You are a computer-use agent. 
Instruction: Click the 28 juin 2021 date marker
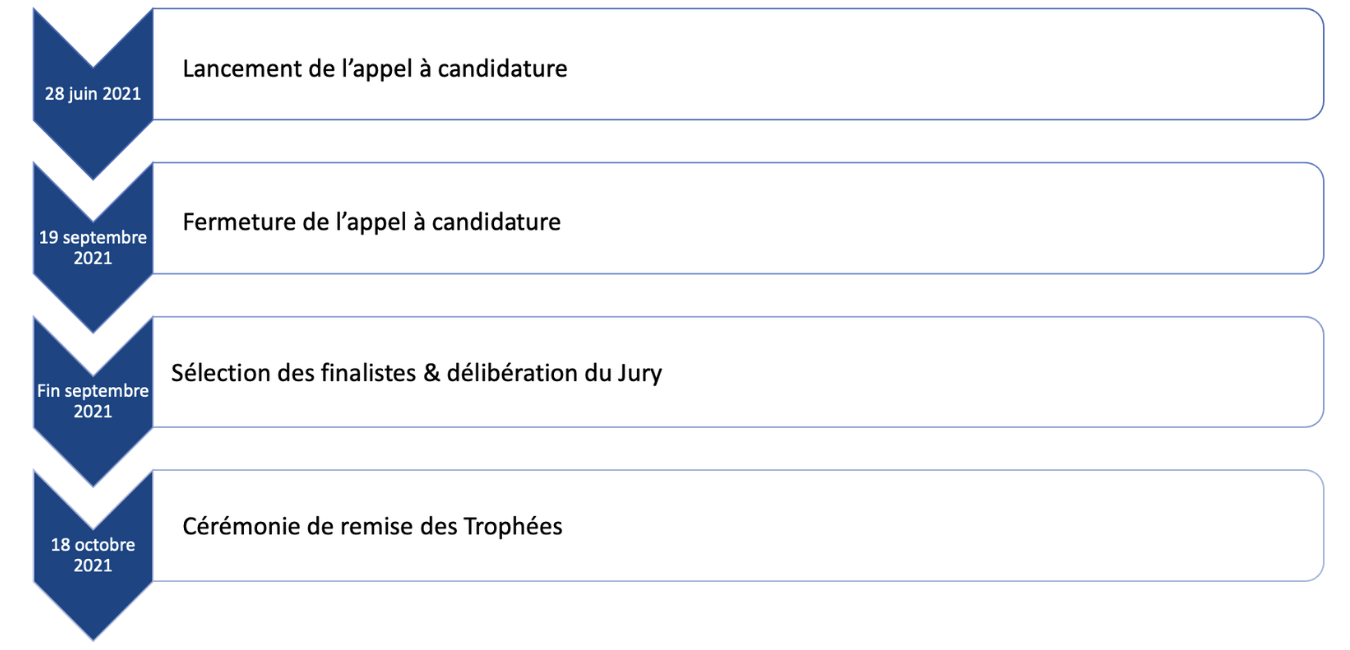click(93, 95)
